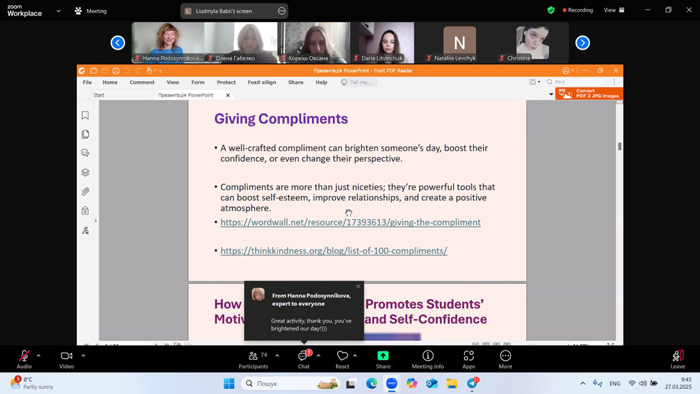This screenshot has height=394, width=700.
Task: Click the green Share screen icon
Action: tap(383, 356)
